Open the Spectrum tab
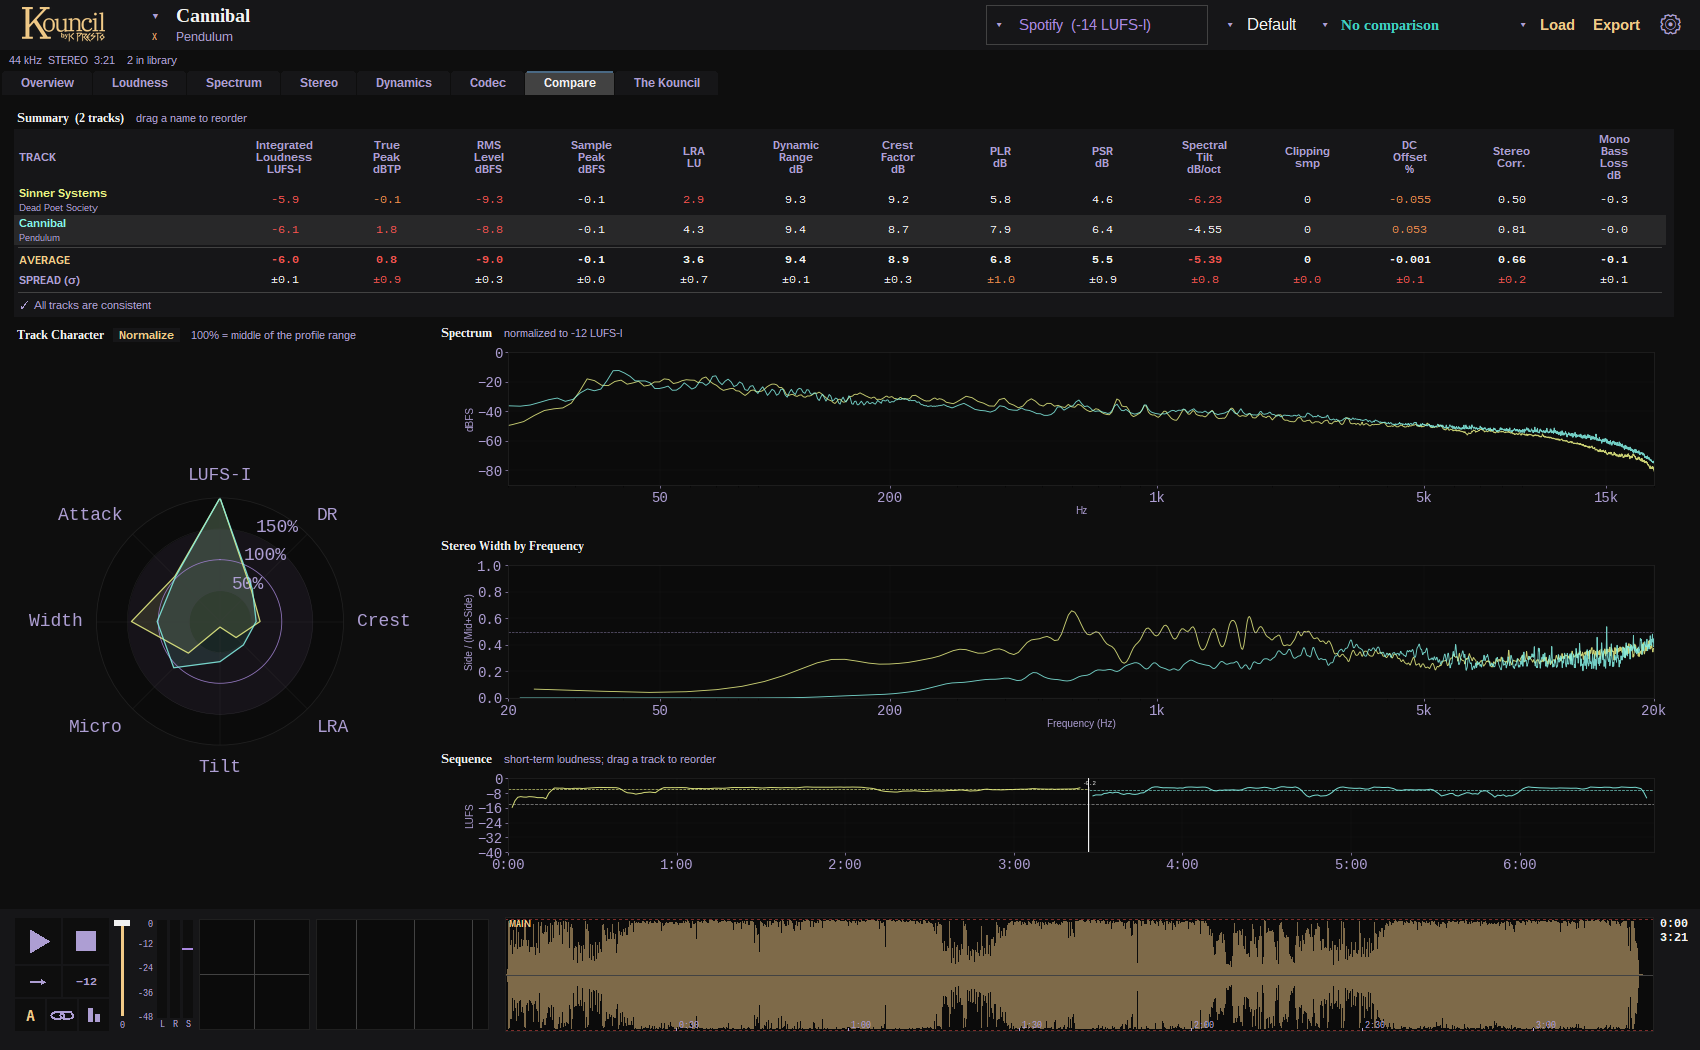1700x1050 pixels. click(x=234, y=83)
